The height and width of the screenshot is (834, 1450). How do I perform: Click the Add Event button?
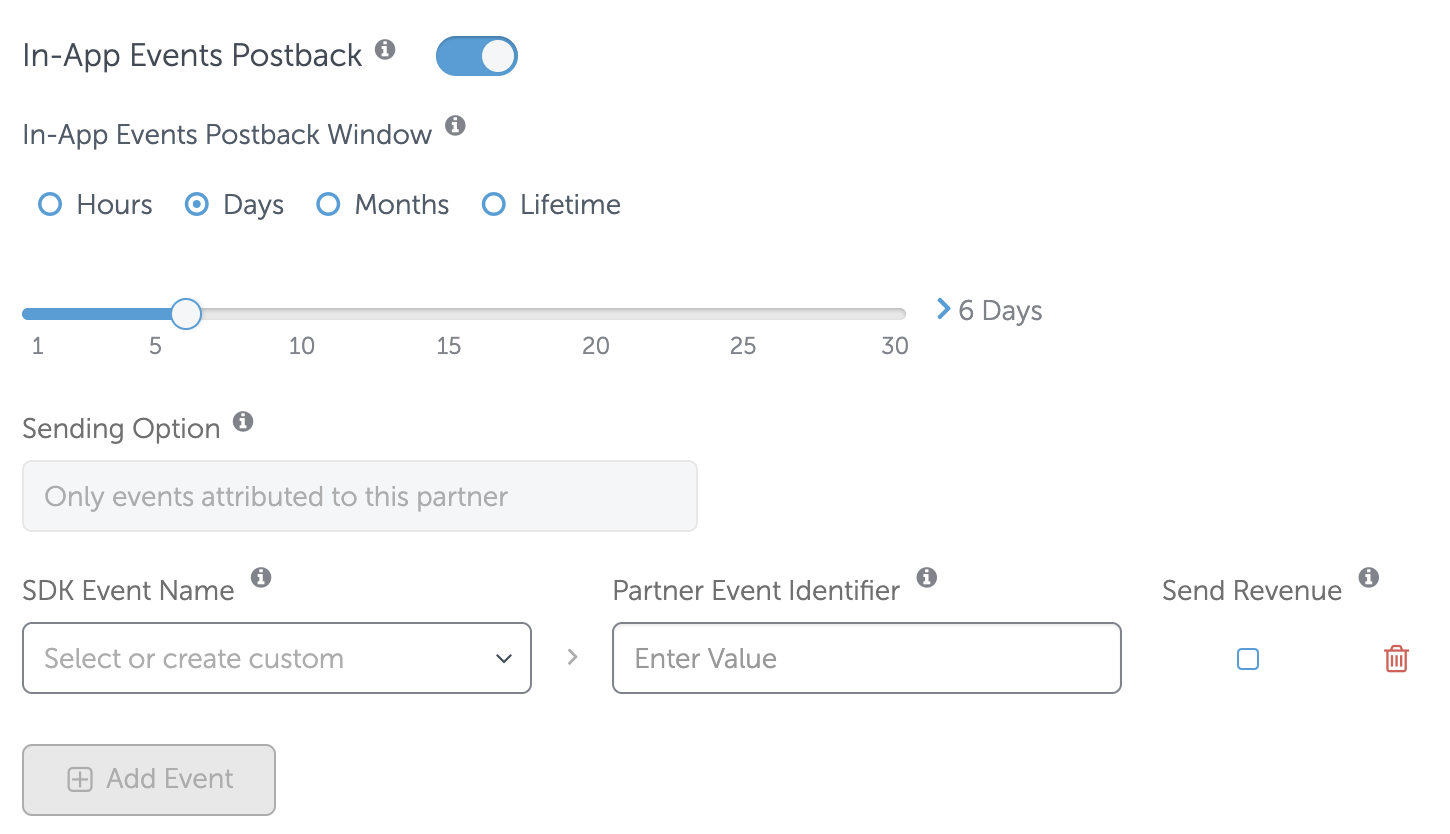click(149, 779)
